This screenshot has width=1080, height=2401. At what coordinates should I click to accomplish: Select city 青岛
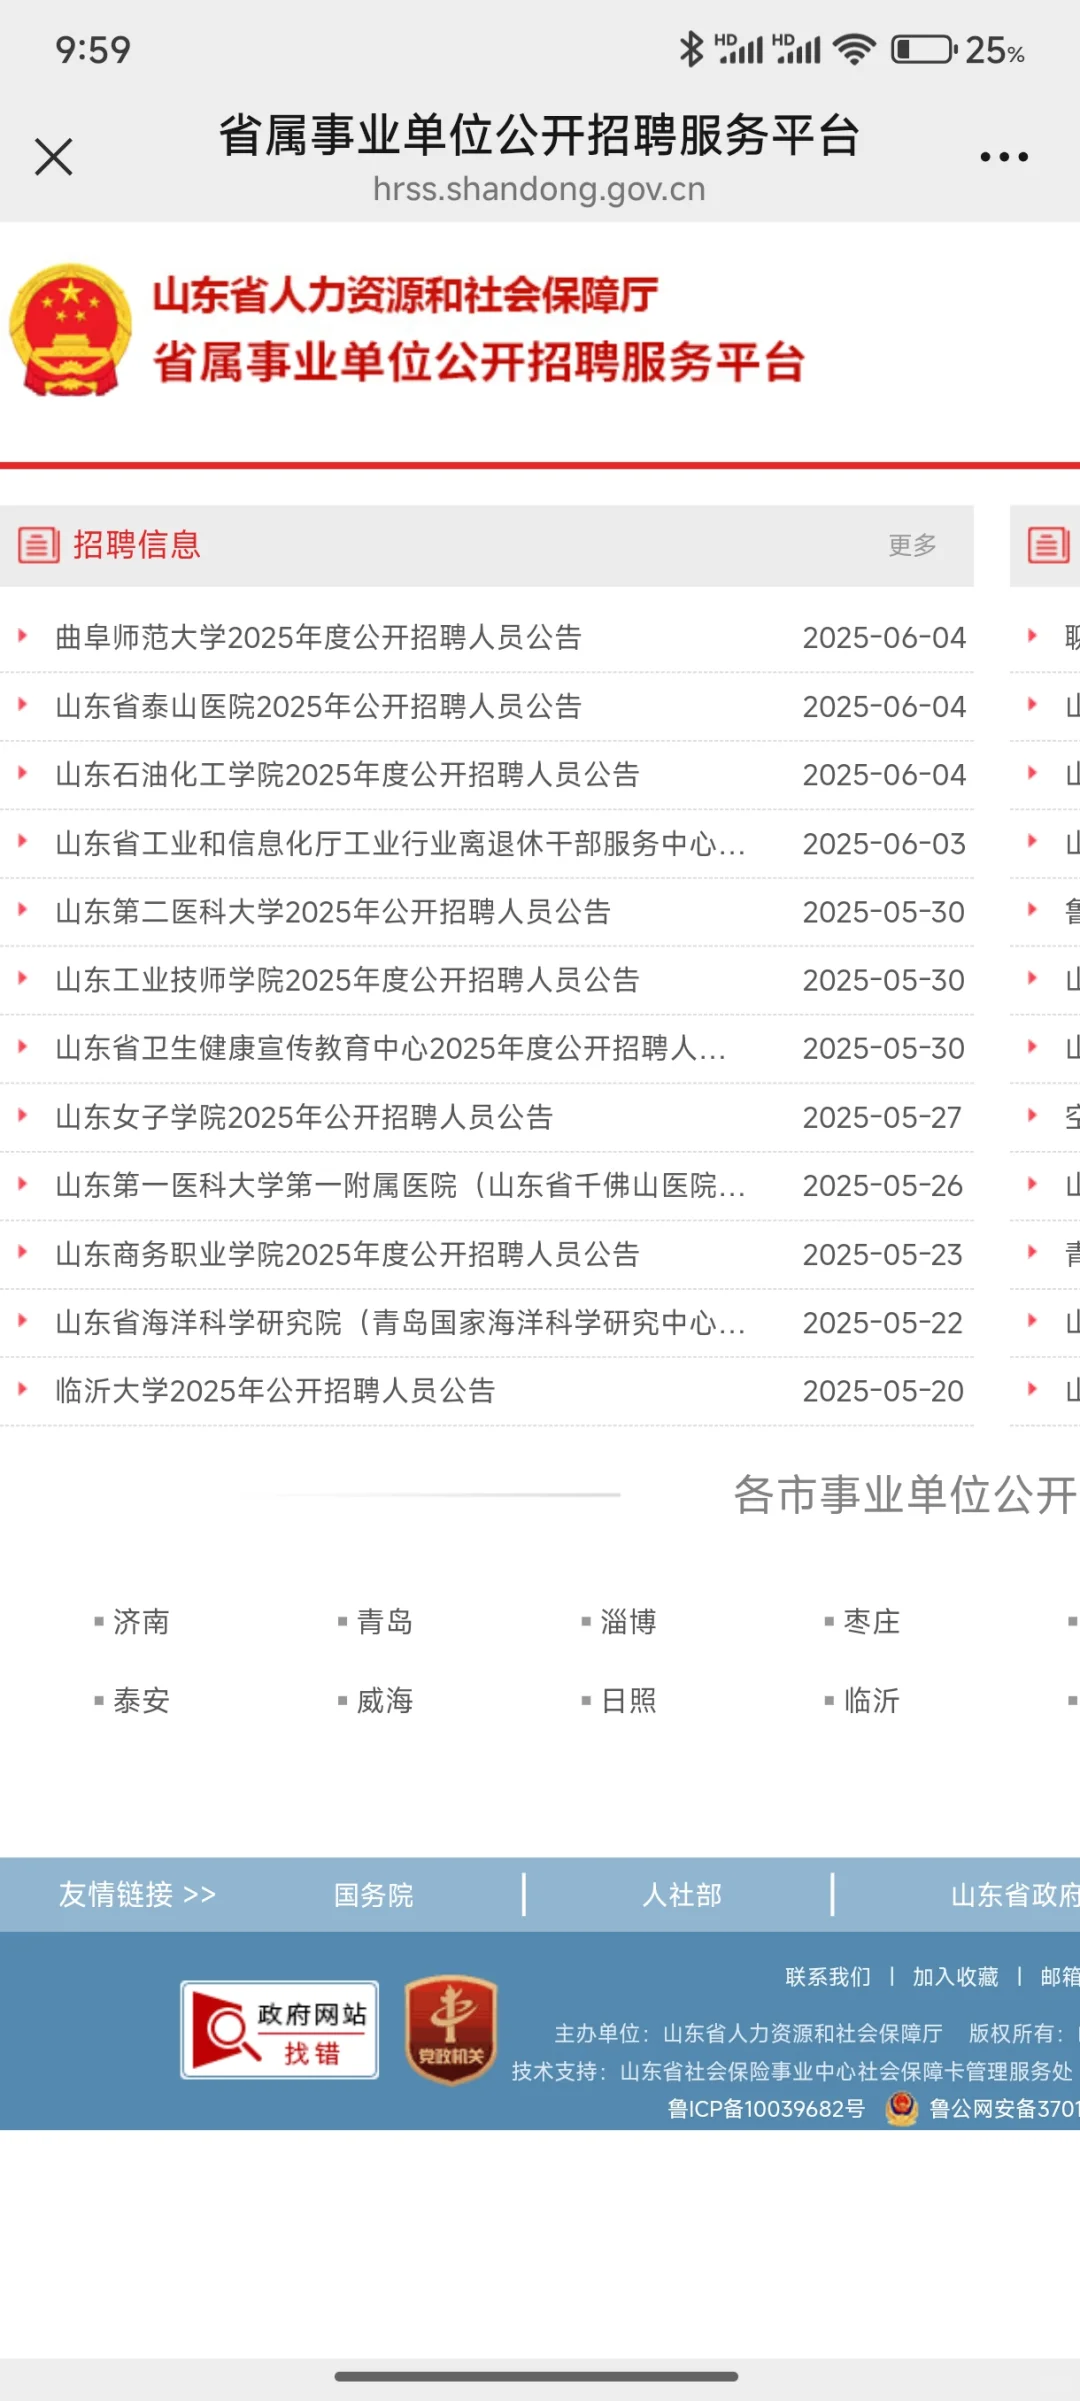(x=385, y=1621)
